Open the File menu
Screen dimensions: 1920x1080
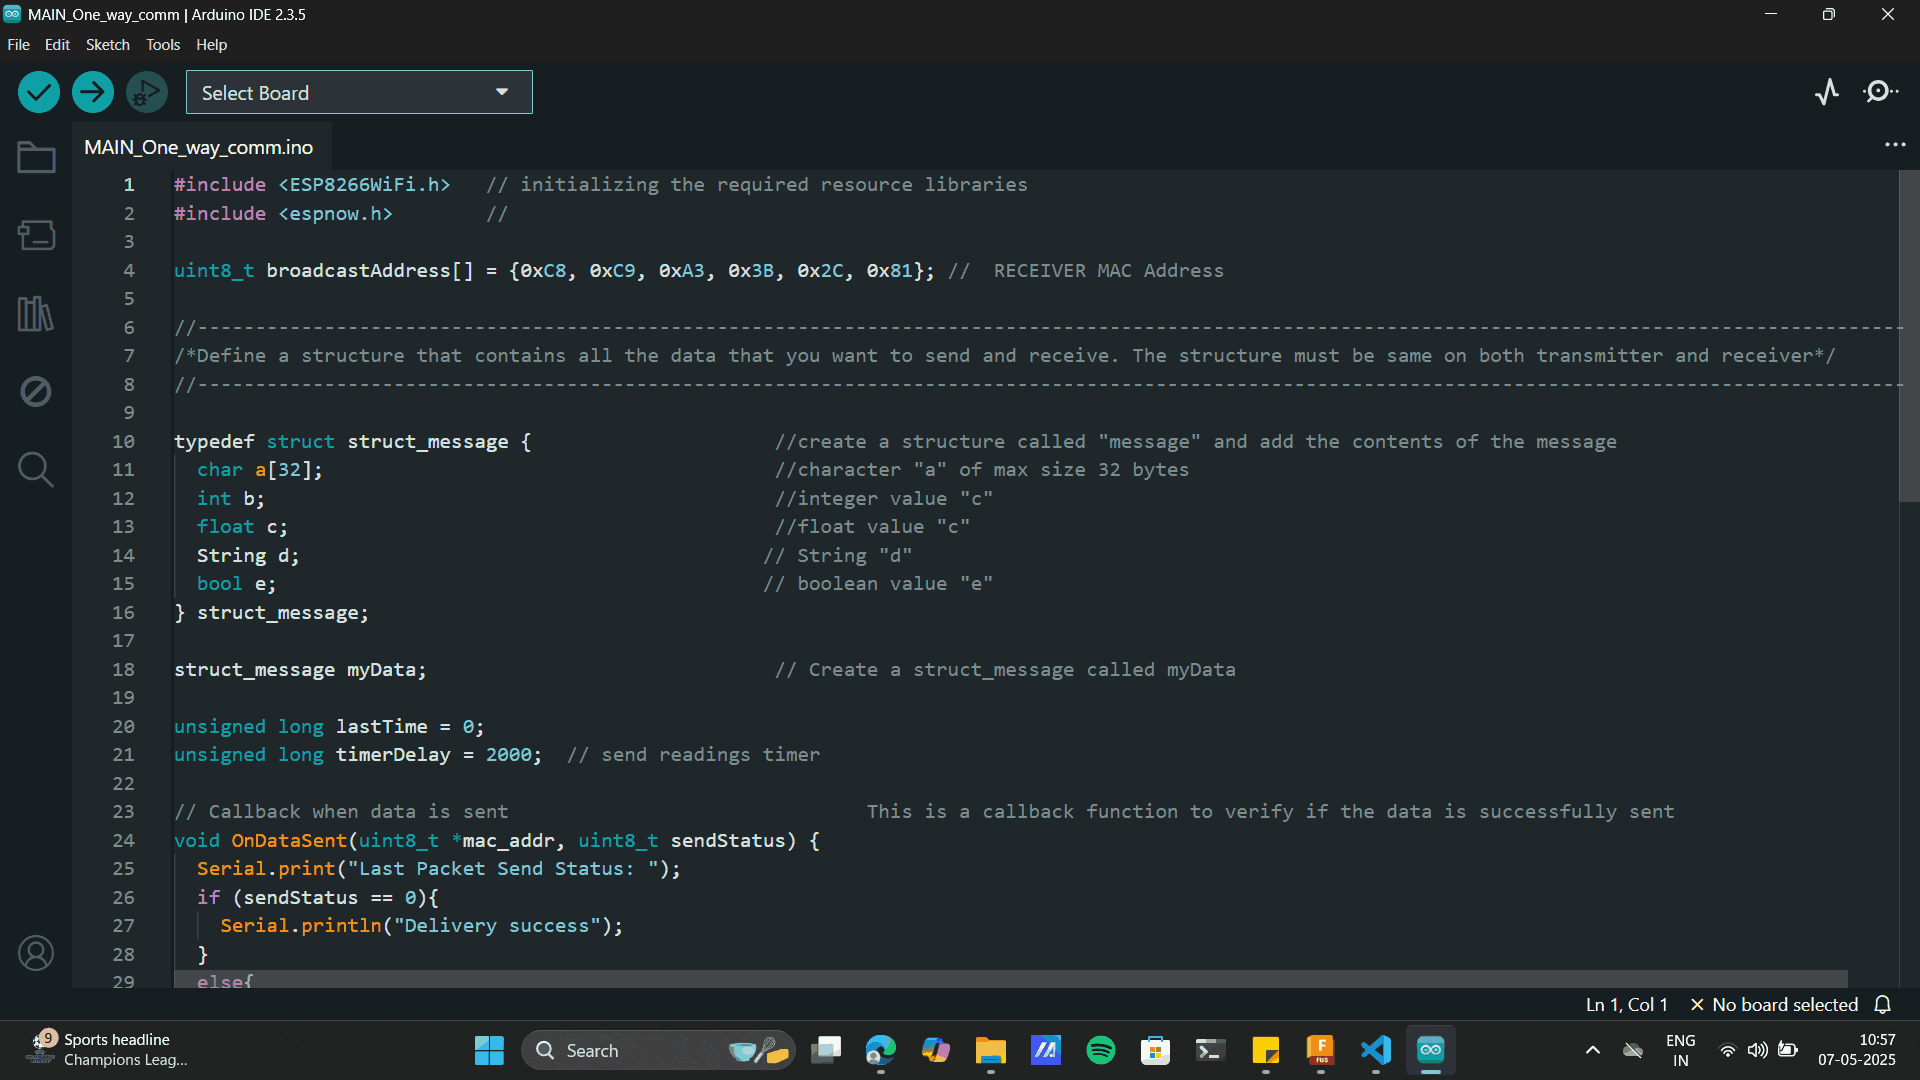coord(18,45)
